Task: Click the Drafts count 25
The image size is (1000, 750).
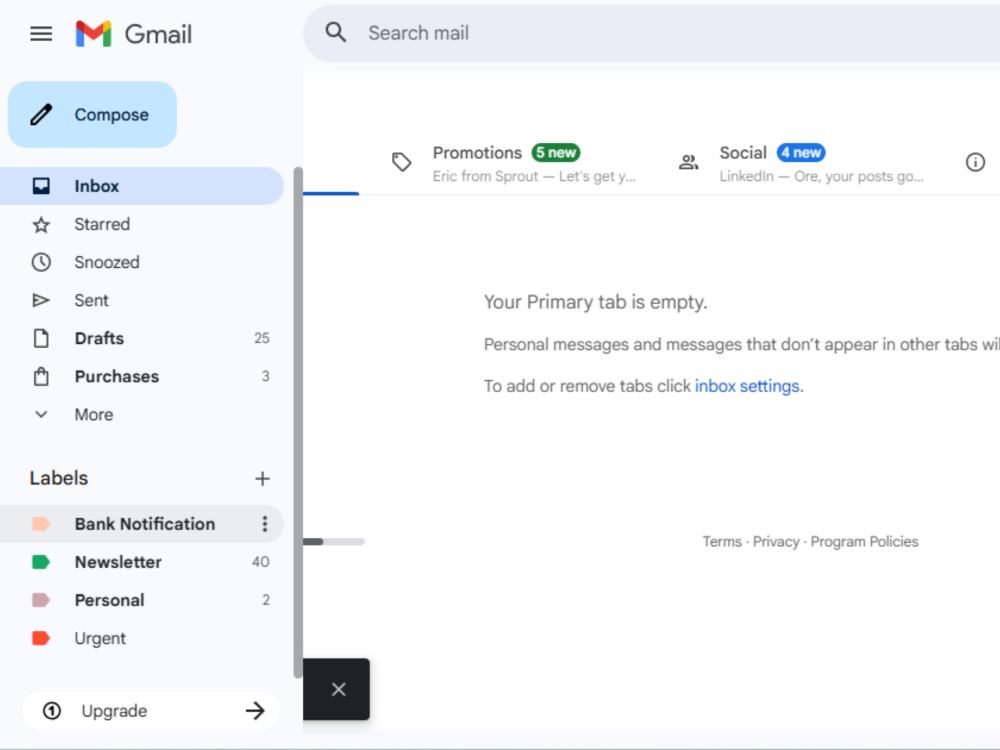Action: 261,338
